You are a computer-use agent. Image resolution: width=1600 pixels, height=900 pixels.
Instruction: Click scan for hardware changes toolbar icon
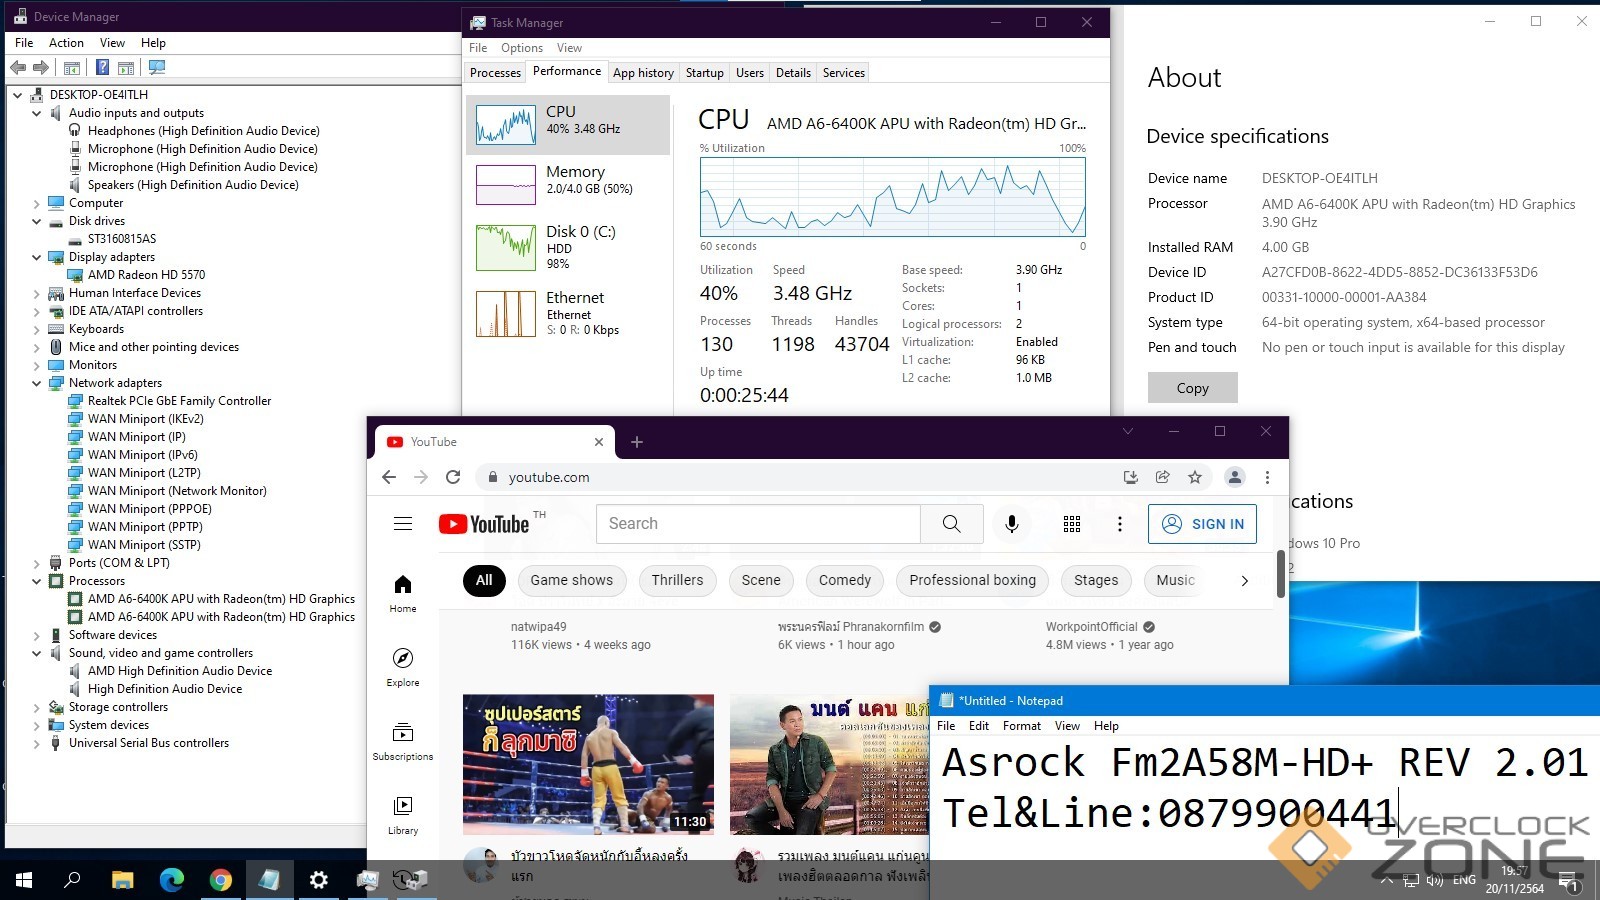157,68
